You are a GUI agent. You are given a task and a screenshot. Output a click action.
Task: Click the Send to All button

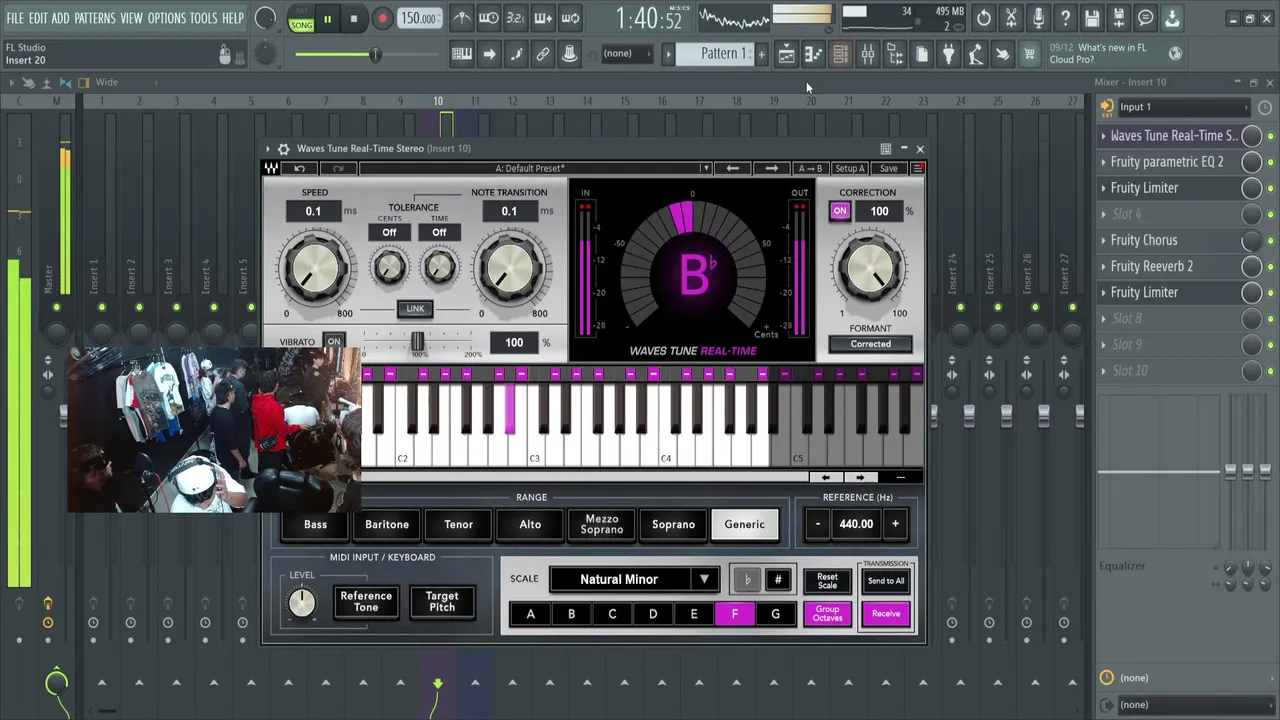[886, 581]
